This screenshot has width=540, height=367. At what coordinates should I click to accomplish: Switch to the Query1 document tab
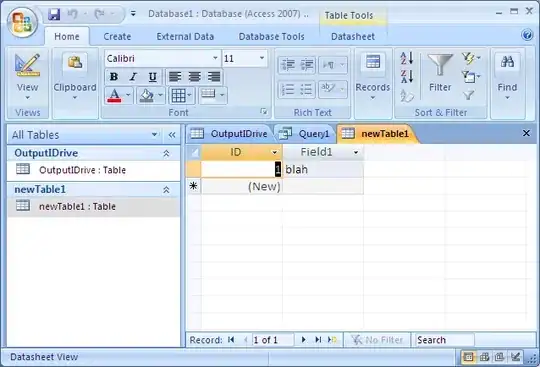point(305,134)
